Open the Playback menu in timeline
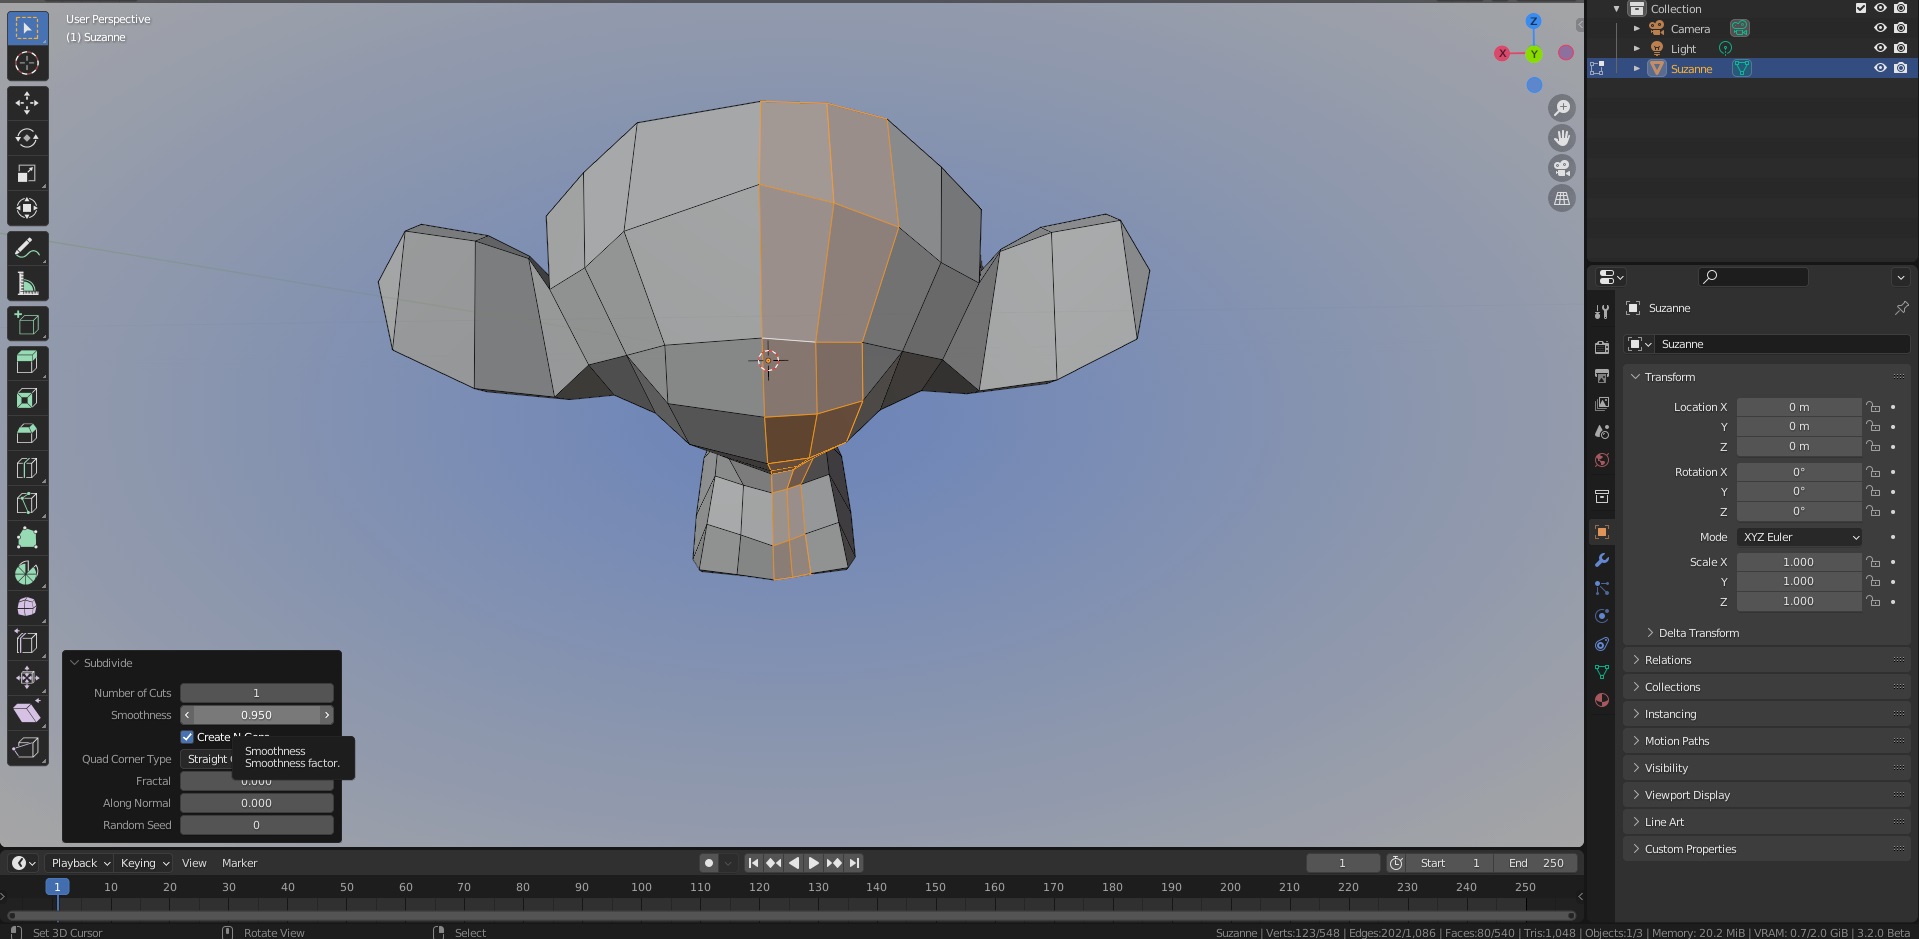1919x939 pixels. 80,863
